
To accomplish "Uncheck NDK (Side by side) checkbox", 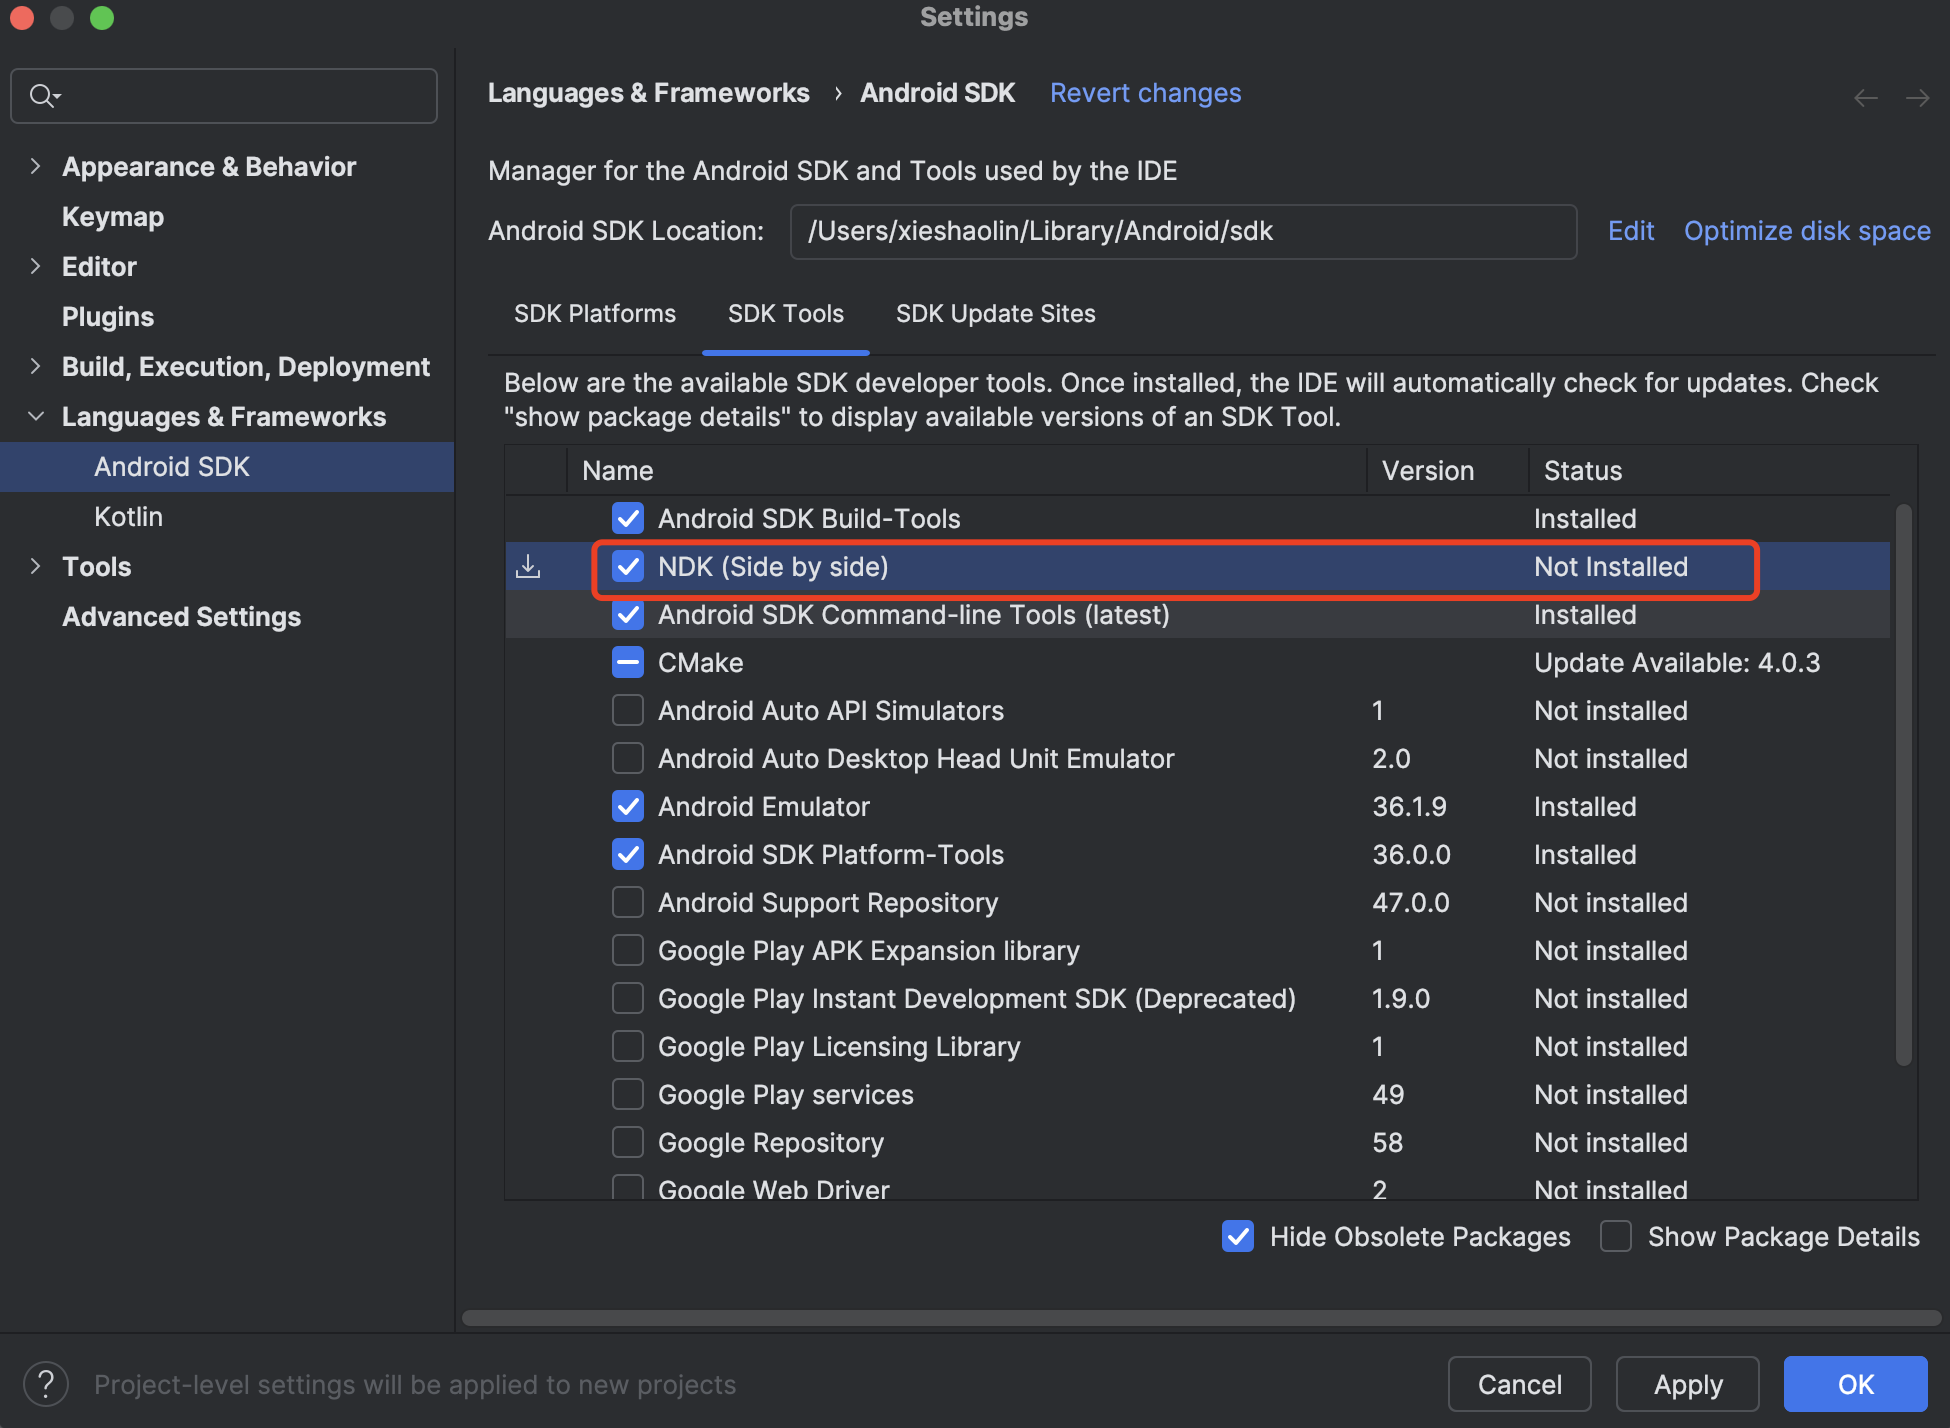I will pos(628,567).
